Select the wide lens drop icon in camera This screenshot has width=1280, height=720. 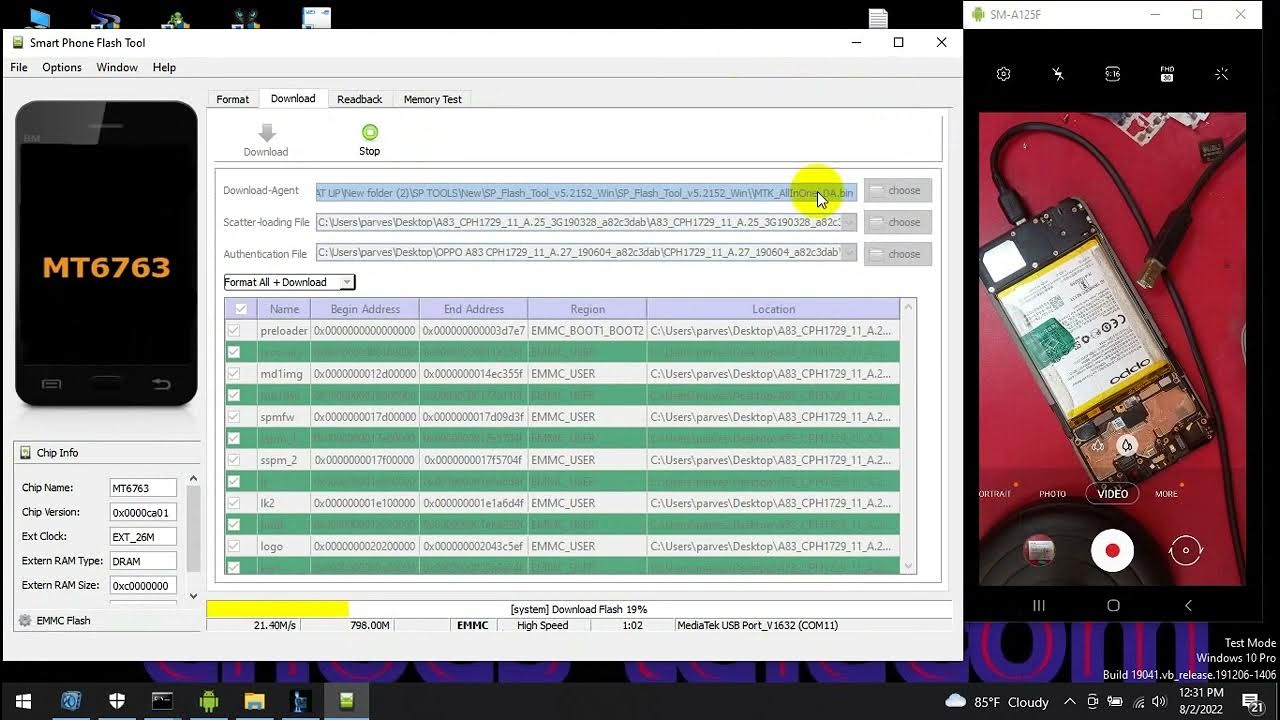pyautogui.click(x=1127, y=446)
